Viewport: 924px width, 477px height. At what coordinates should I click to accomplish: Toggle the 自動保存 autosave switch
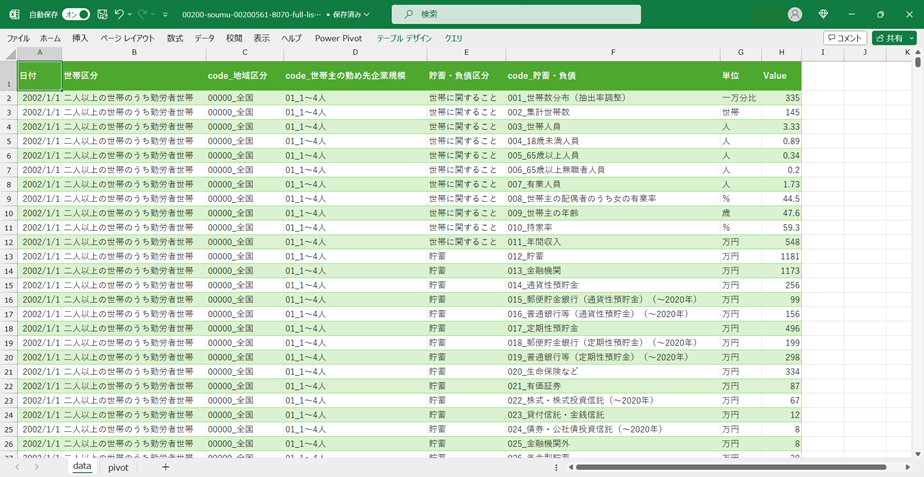point(75,15)
